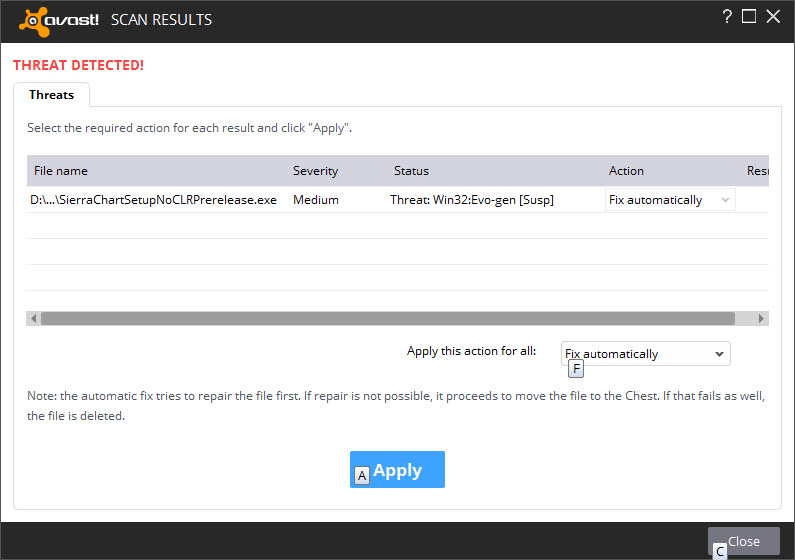Open row's Fix automatically action dropdown
The width and height of the screenshot is (795, 560).
pos(670,200)
